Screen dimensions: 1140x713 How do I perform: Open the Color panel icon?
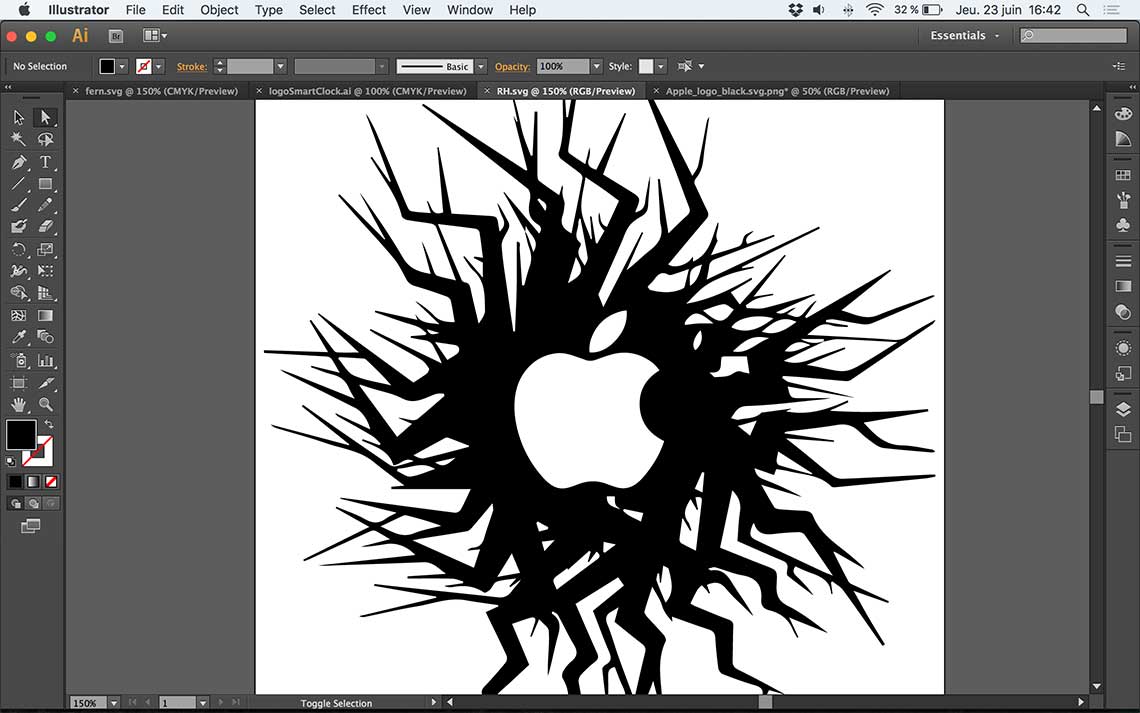pos(1123,114)
